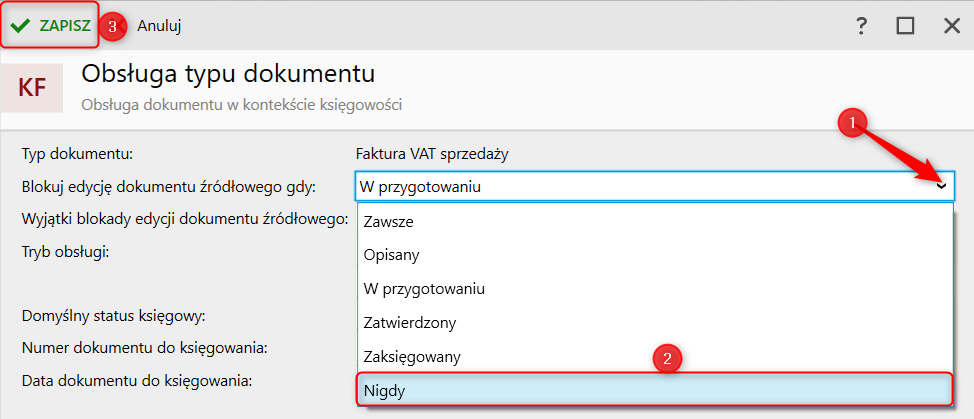Click the 'Domyślny status księgowy' label
The width and height of the screenshot is (974, 419).
(113, 316)
